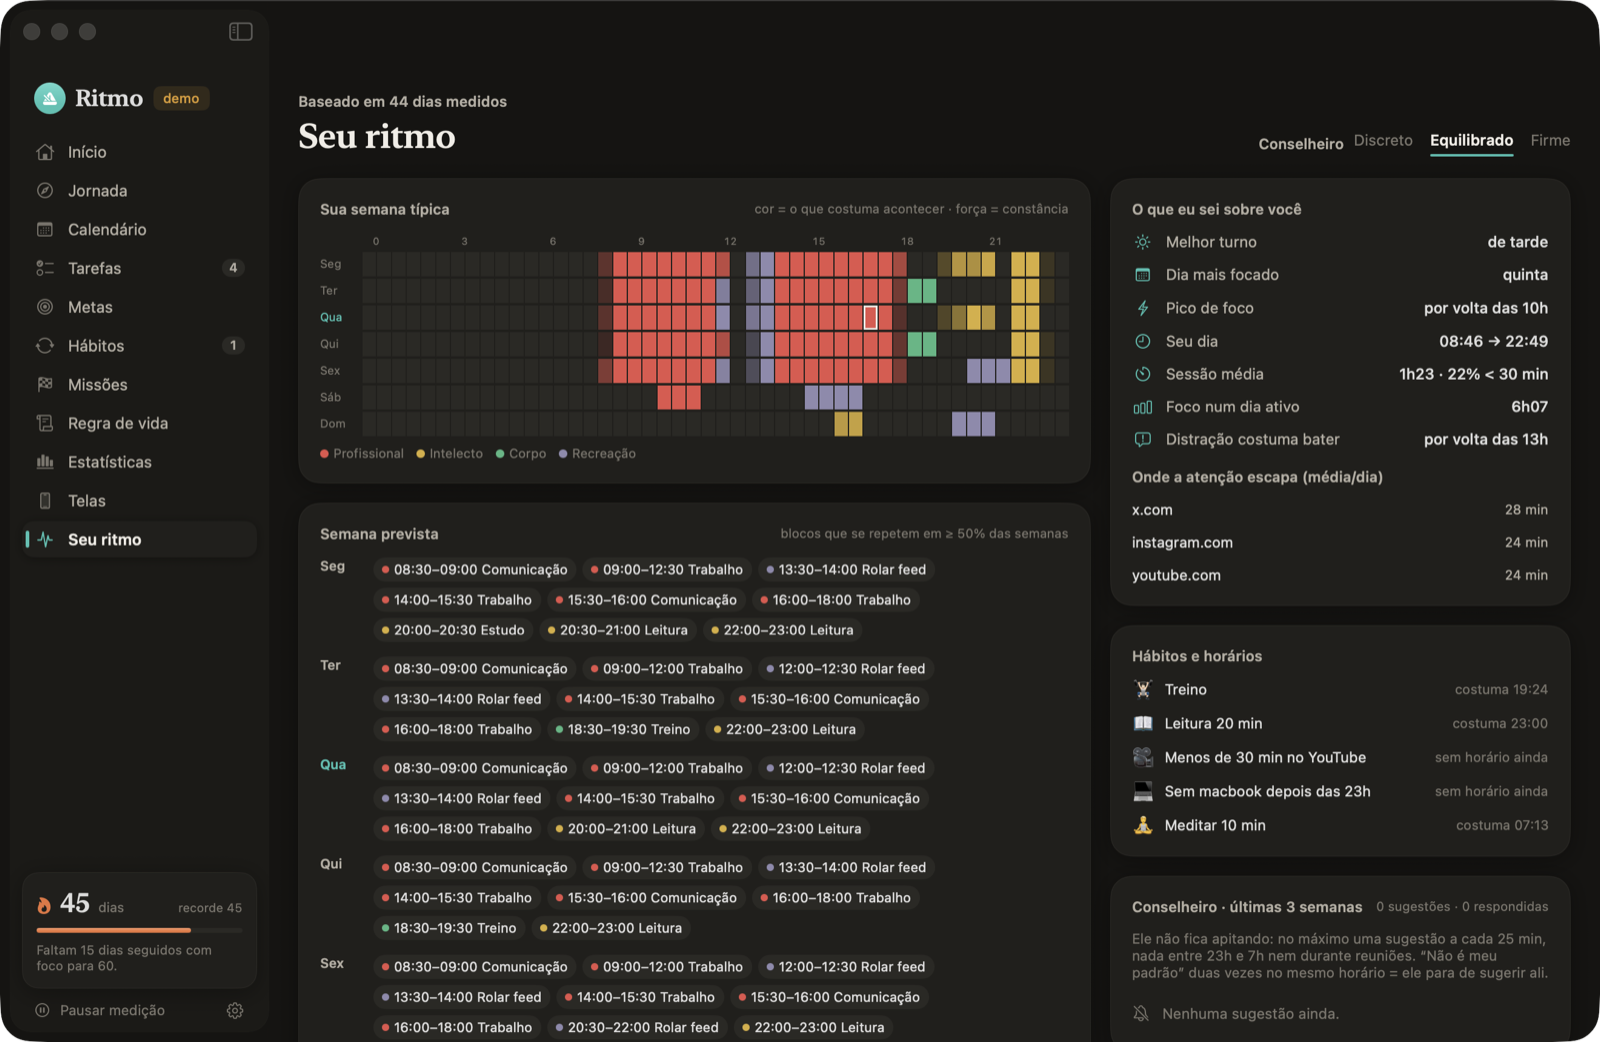This screenshot has height=1042, width=1600.
Task: Switch advisor mode to Discreto
Action: coord(1383,141)
